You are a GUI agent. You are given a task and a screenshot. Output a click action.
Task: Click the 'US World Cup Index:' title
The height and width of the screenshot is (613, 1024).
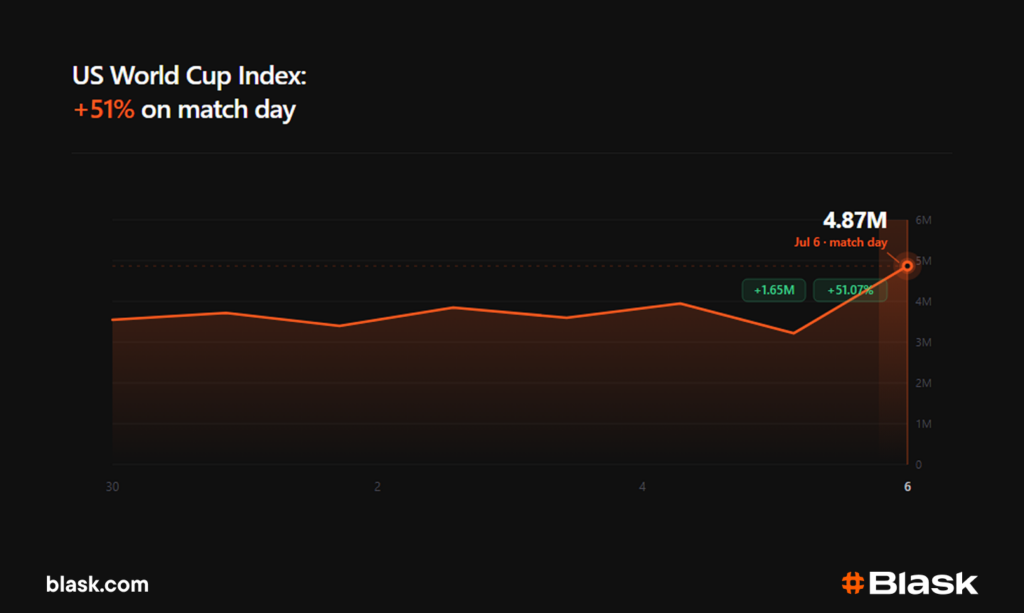189,76
